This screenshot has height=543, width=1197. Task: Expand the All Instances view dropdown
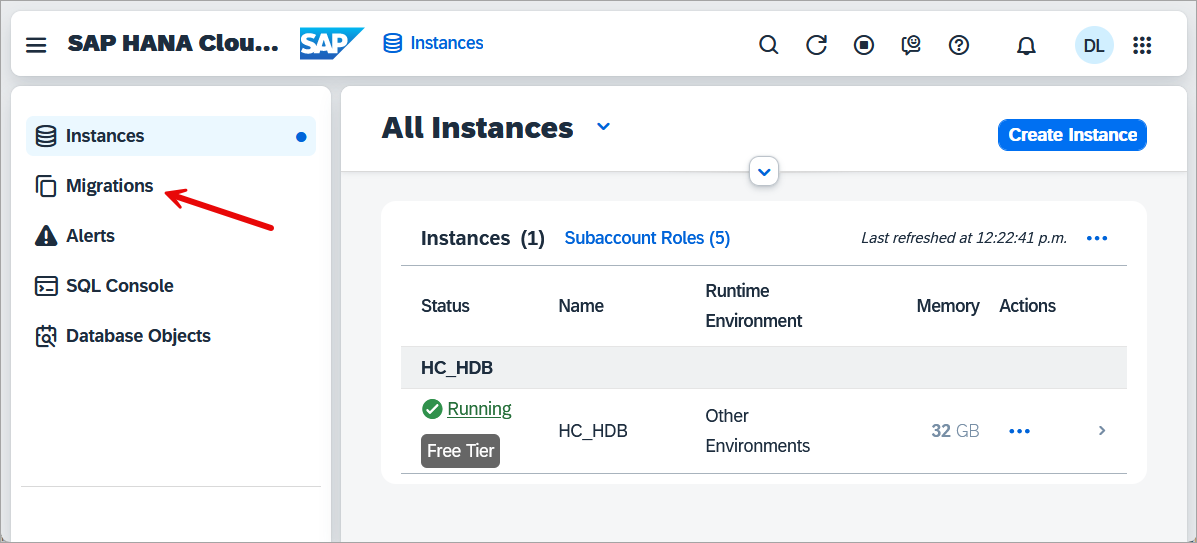(603, 127)
